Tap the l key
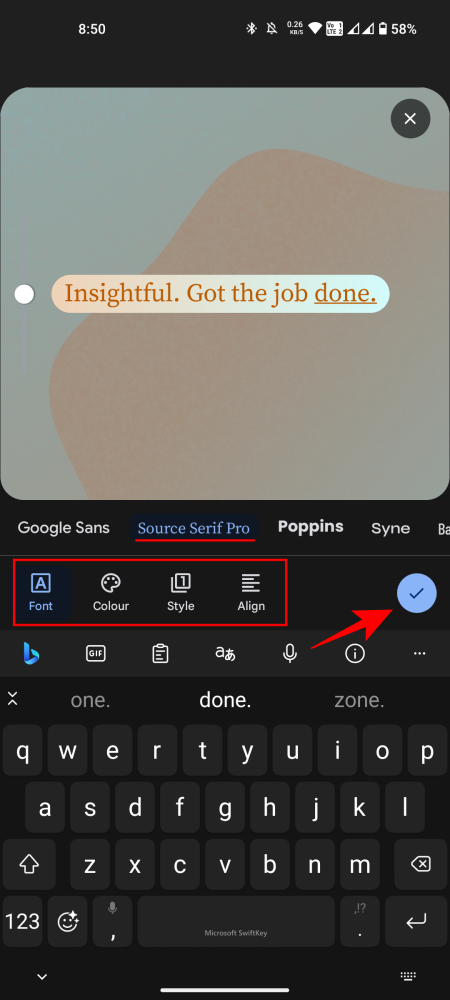Viewport: 450px width, 1000px height. 405,807
